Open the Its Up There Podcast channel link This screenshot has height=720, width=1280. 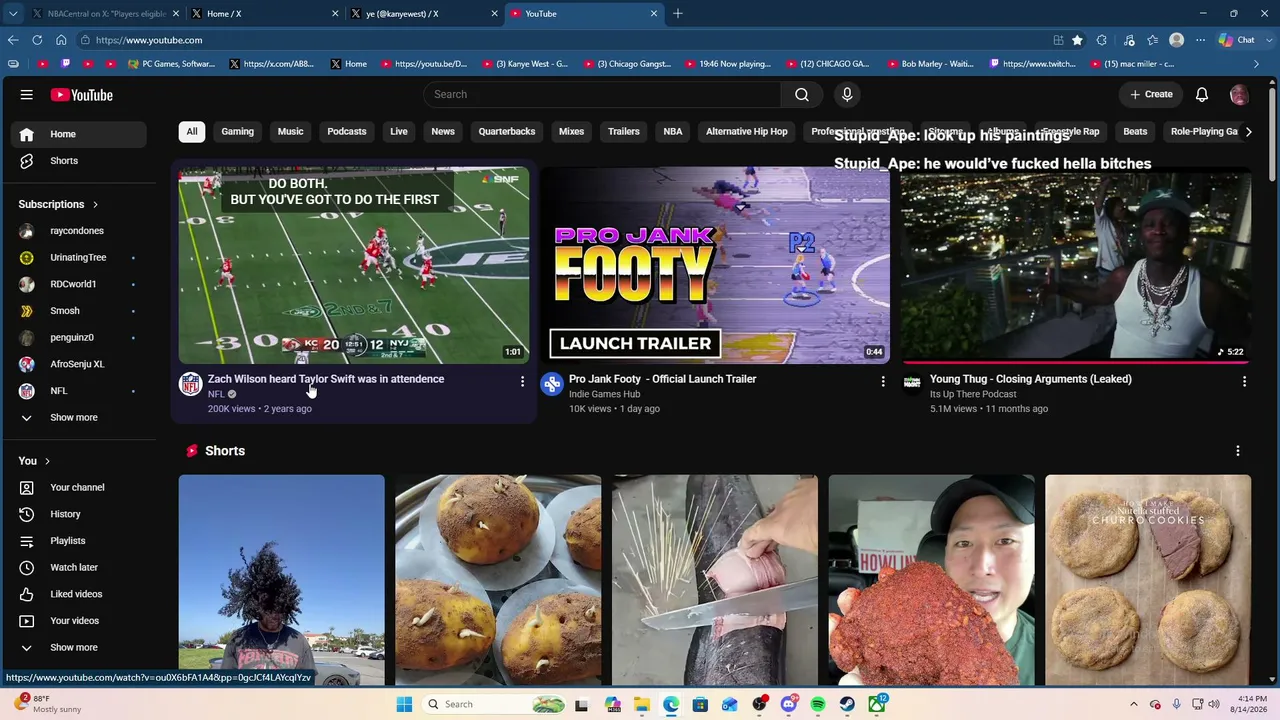973,394
